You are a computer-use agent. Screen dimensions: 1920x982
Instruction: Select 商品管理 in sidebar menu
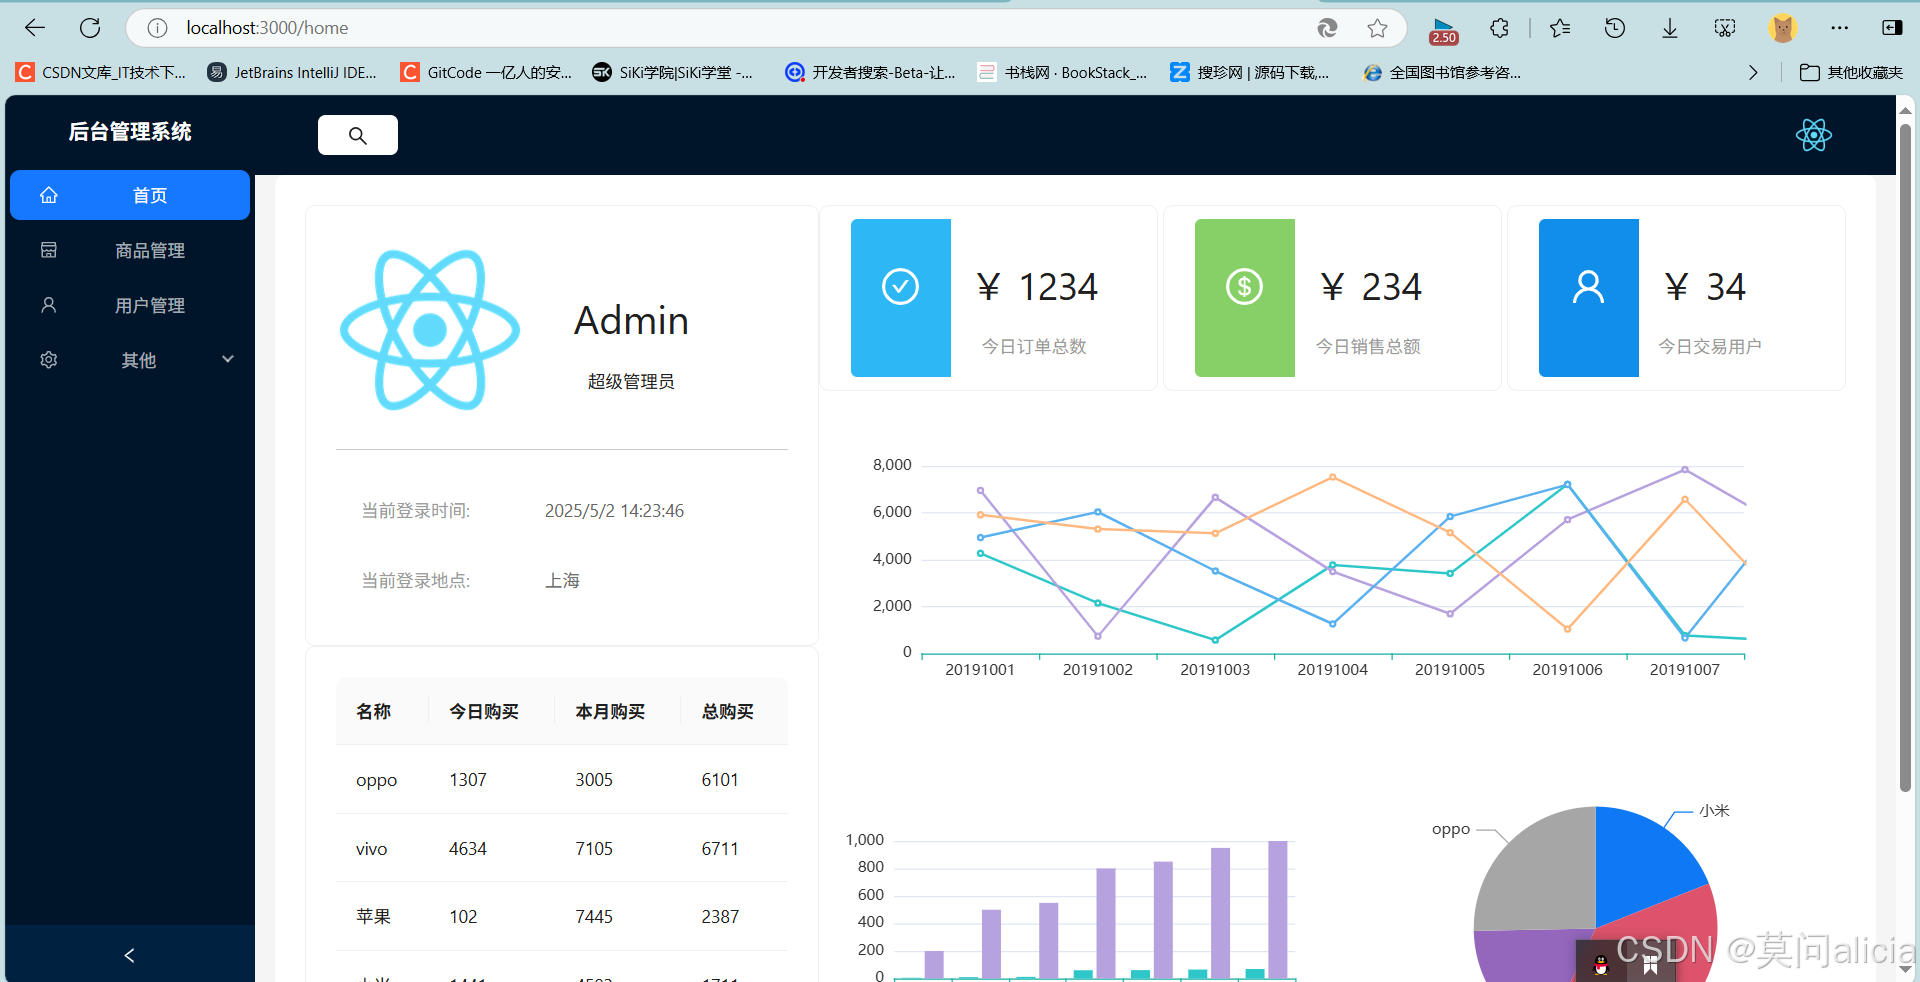pos(130,250)
